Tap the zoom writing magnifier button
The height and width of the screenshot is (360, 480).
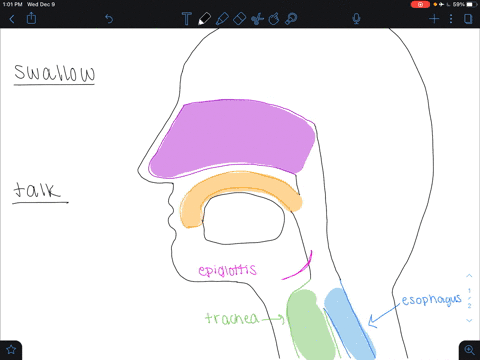pos(469,350)
